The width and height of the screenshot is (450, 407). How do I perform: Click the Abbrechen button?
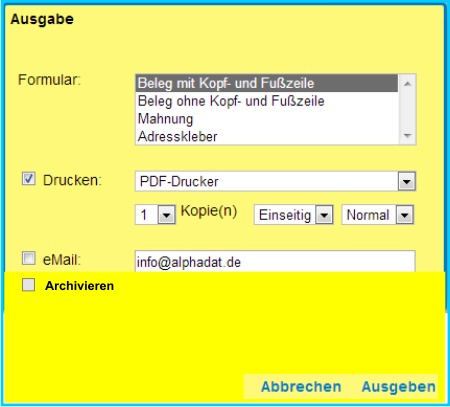pos(301,387)
